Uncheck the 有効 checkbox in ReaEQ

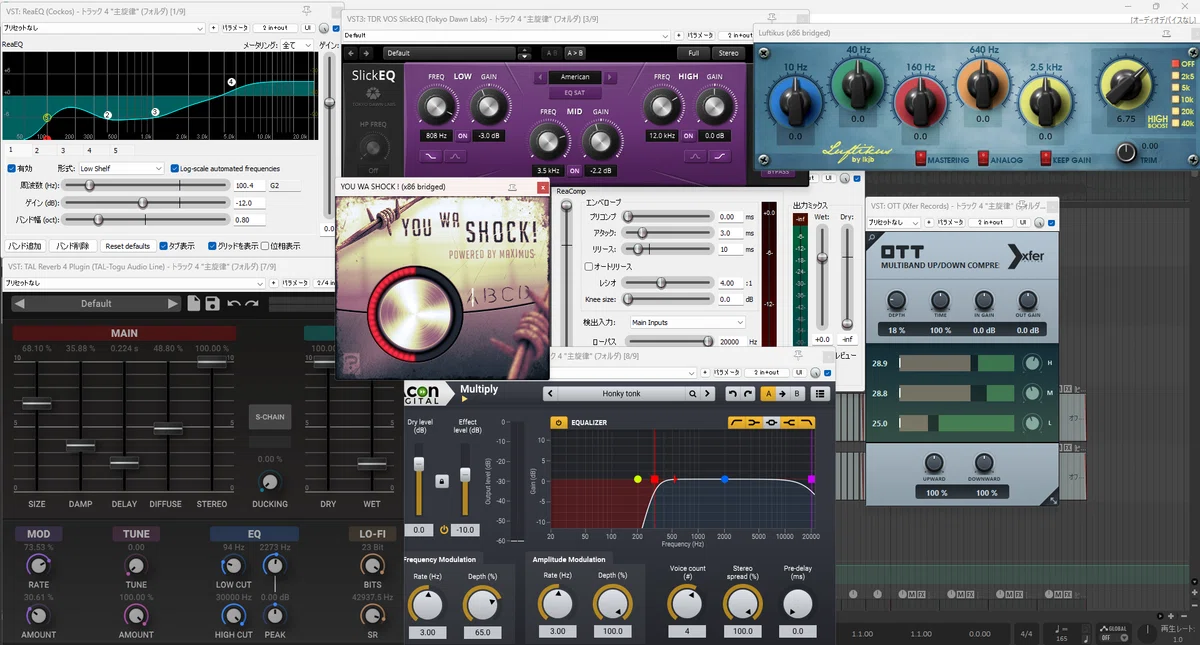tap(12, 169)
